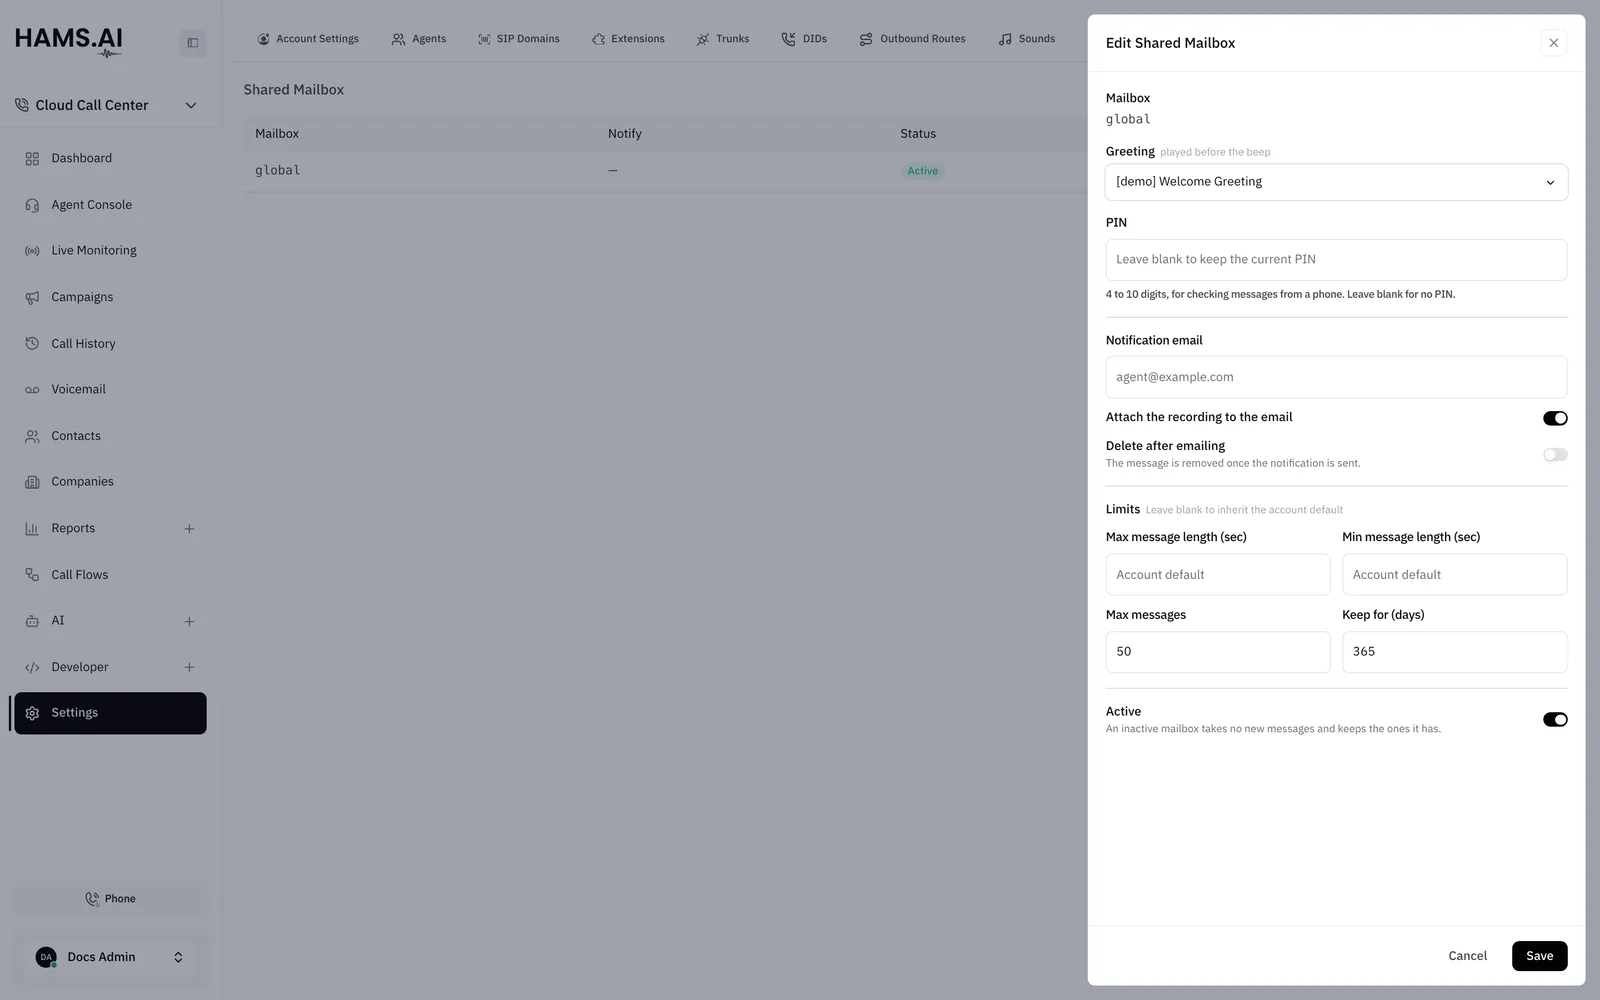Click the Settings gear icon
Viewport: 1600px width, 1000px height.
point(32,713)
